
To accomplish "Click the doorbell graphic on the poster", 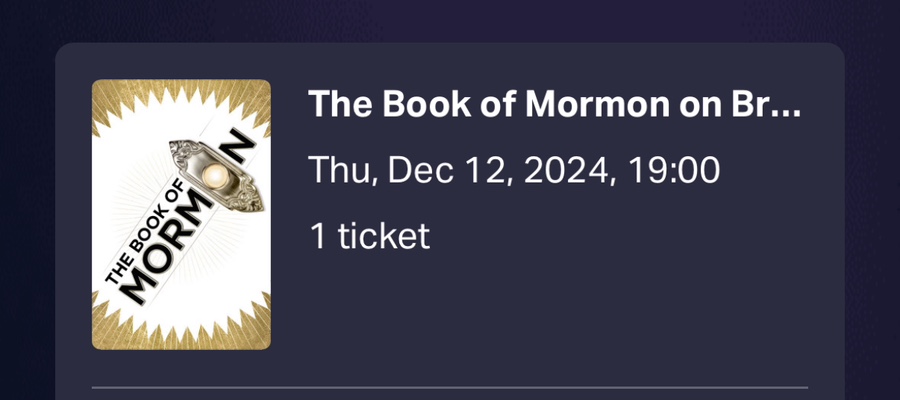I will tap(216, 177).
